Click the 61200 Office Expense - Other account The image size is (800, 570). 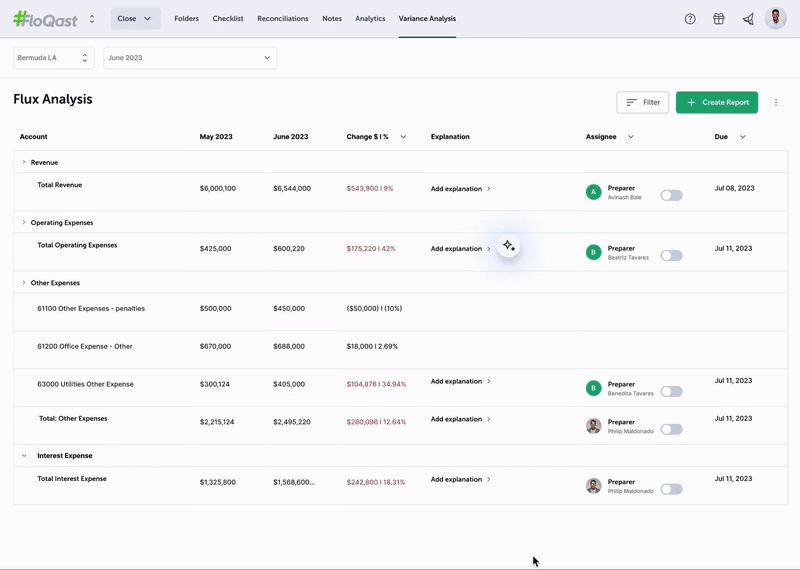(x=85, y=346)
